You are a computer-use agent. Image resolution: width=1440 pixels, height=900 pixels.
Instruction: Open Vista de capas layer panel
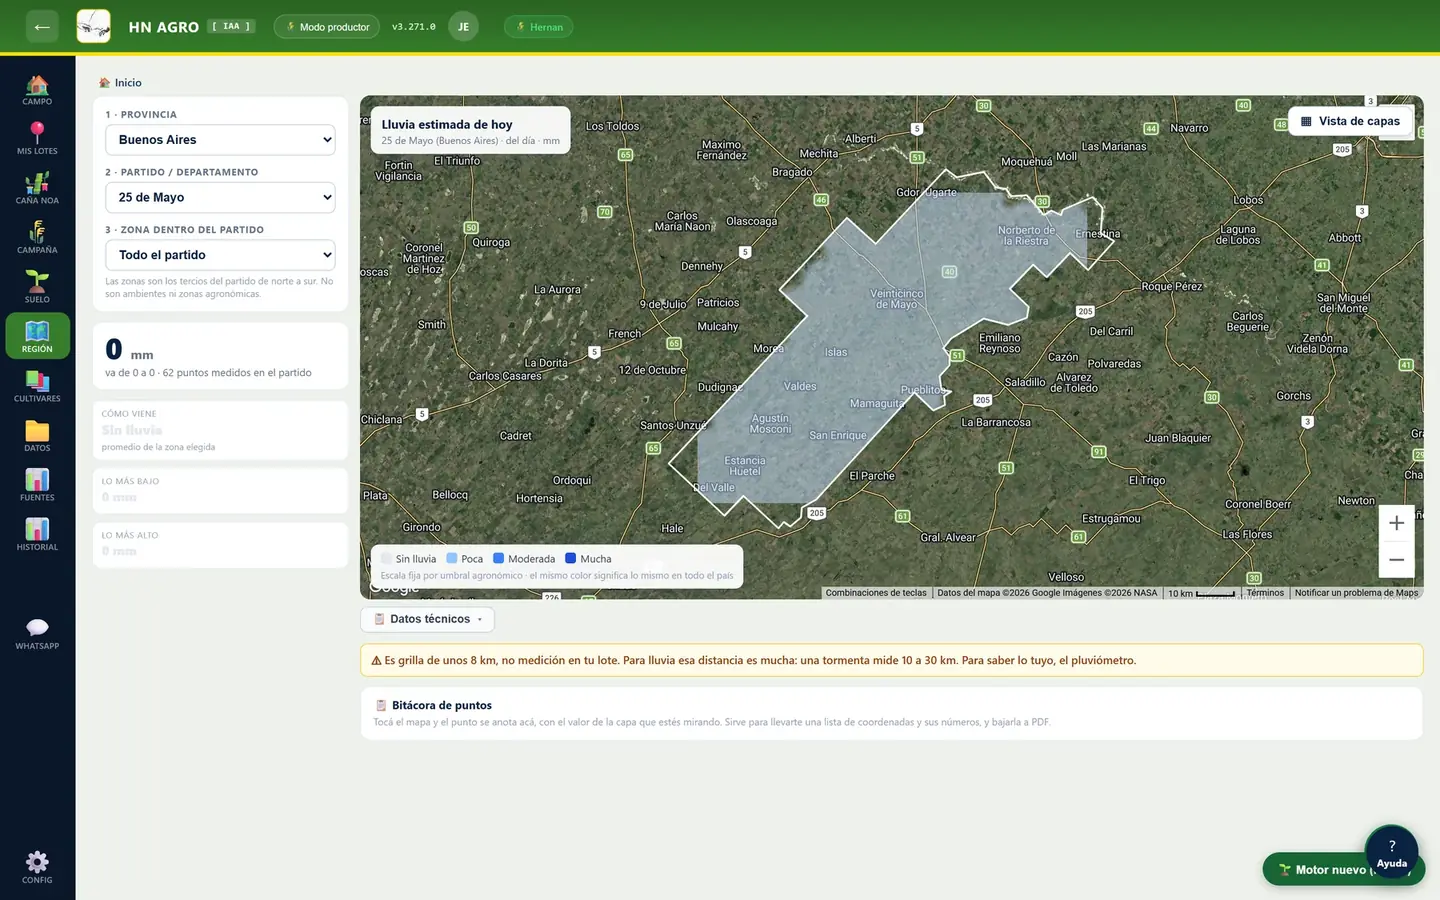point(1350,121)
